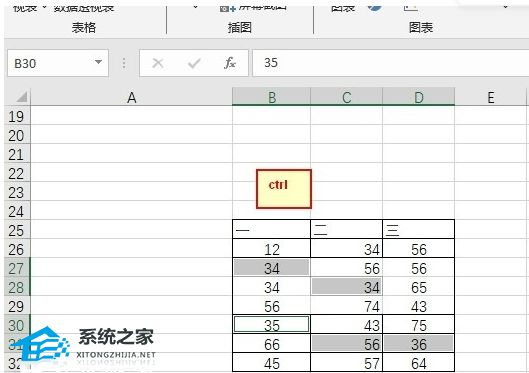Select column B header

click(x=272, y=97)
